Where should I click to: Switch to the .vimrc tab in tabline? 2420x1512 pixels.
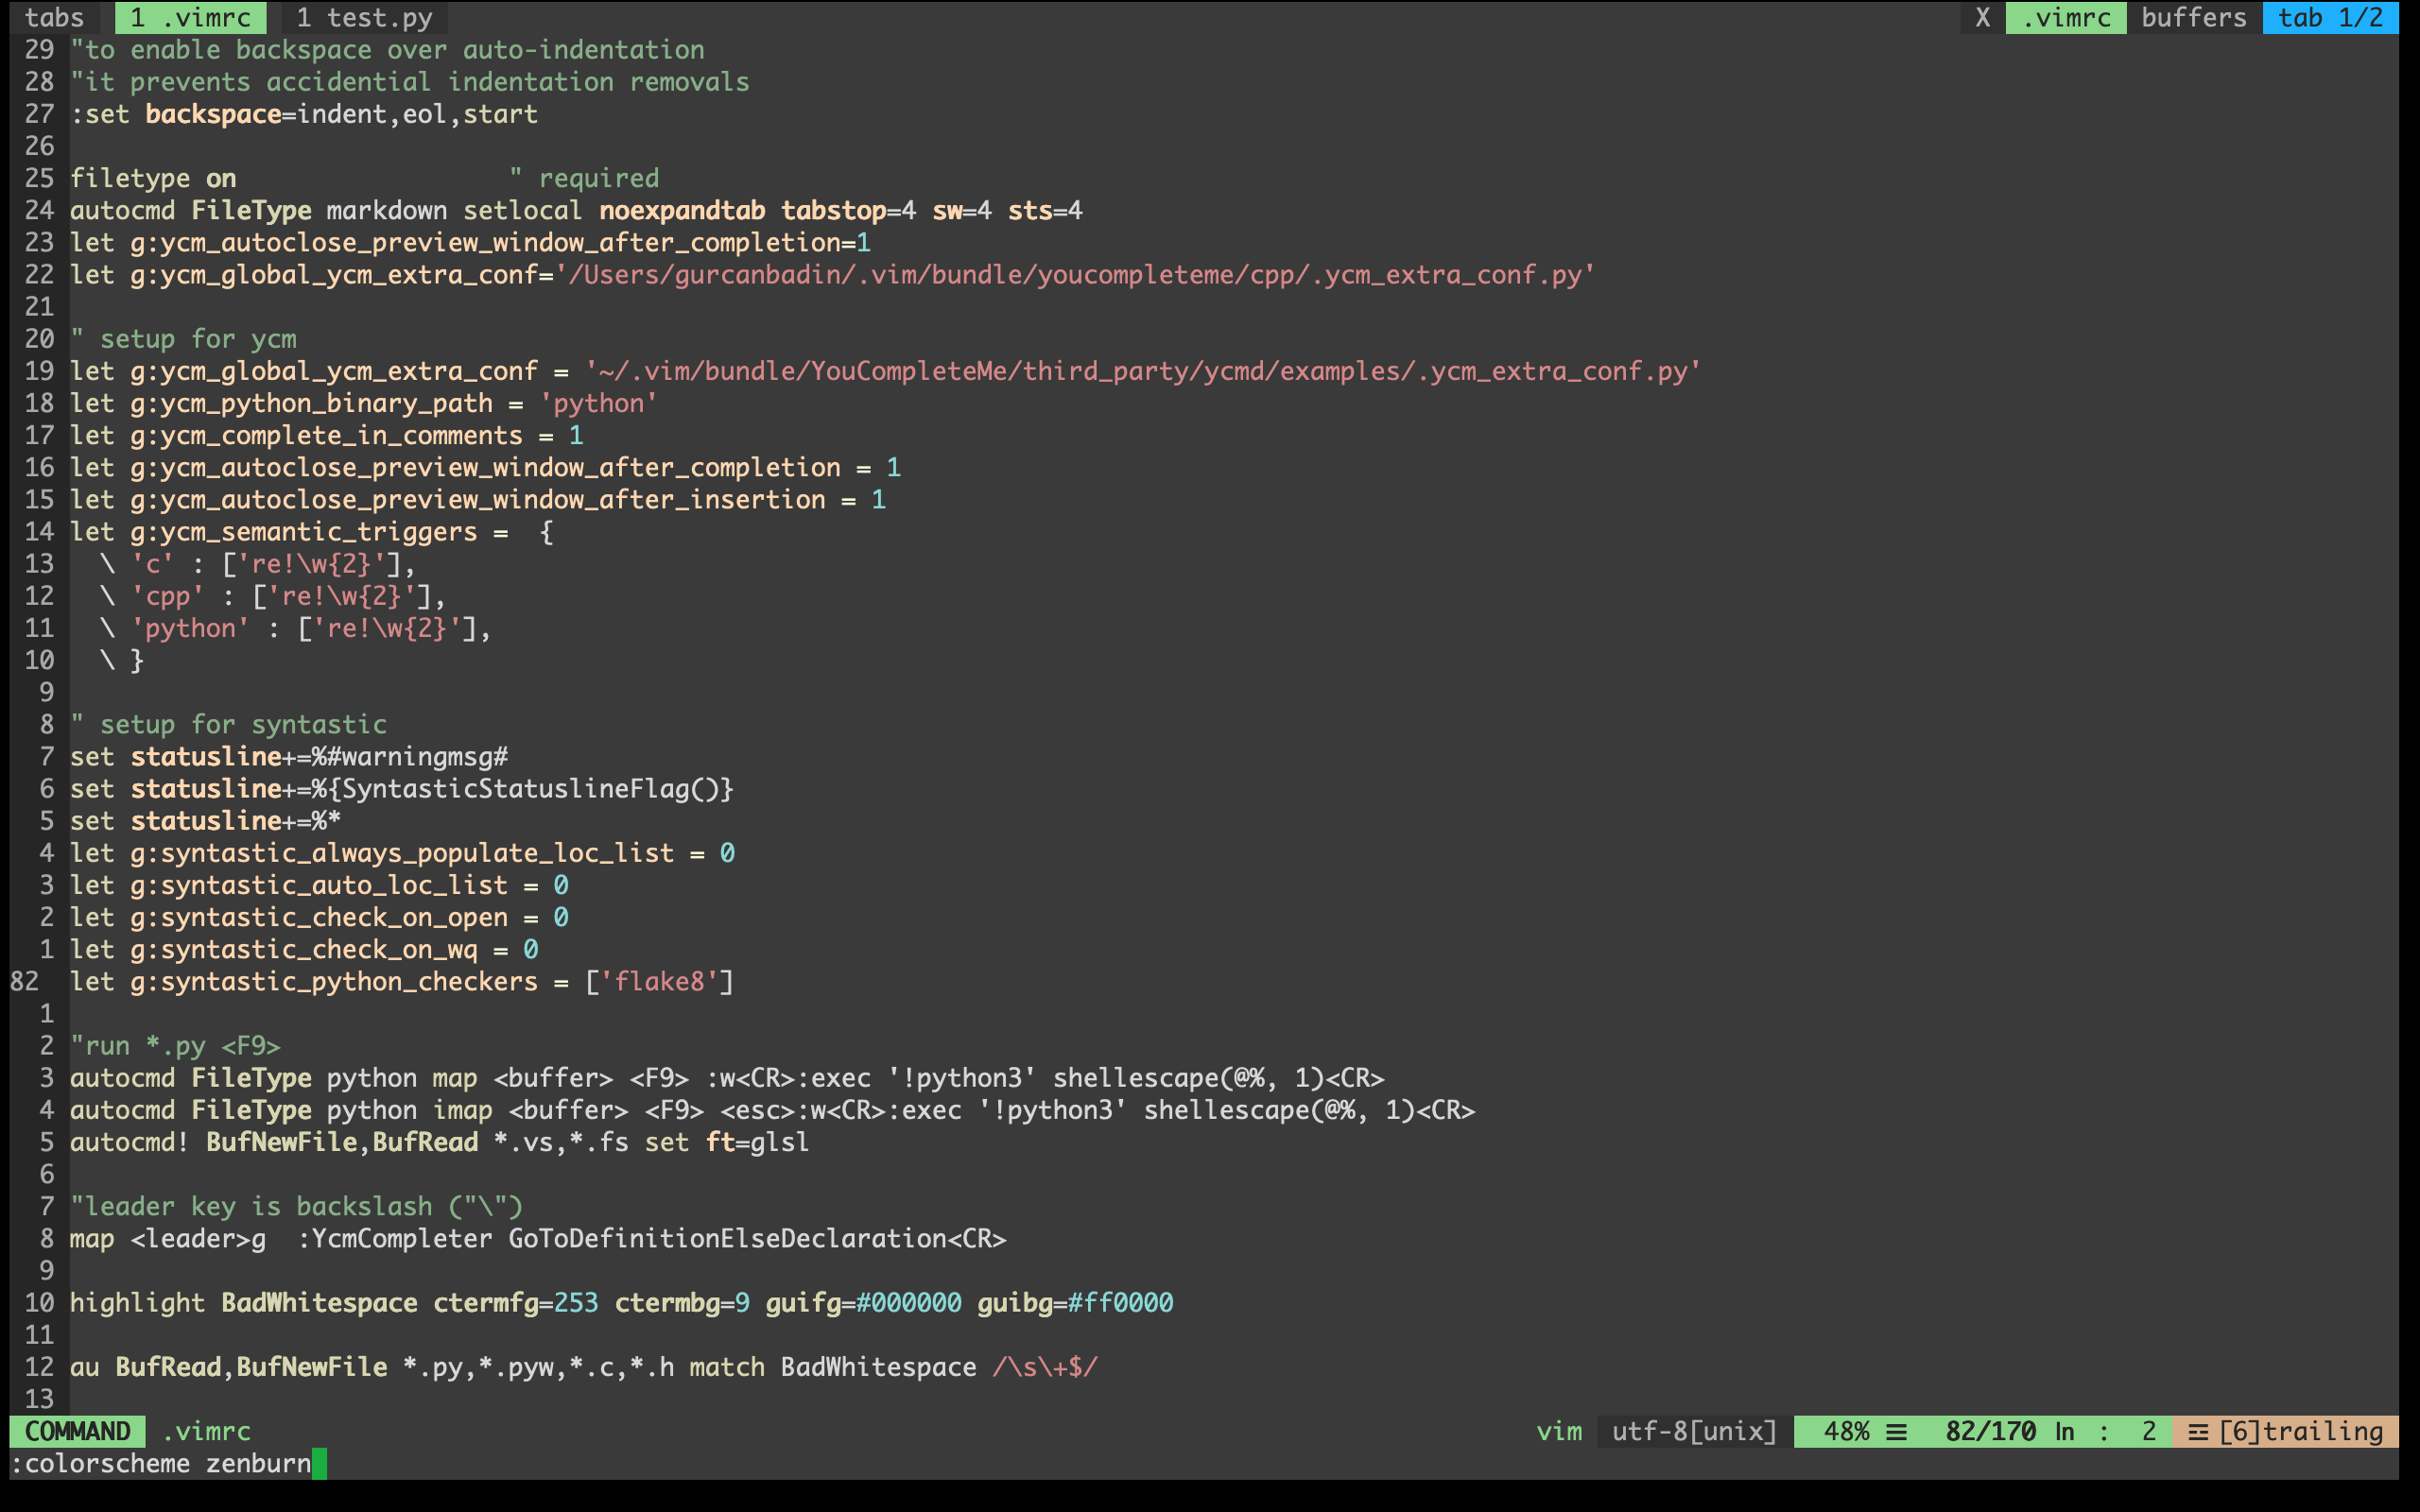[191, 17]
